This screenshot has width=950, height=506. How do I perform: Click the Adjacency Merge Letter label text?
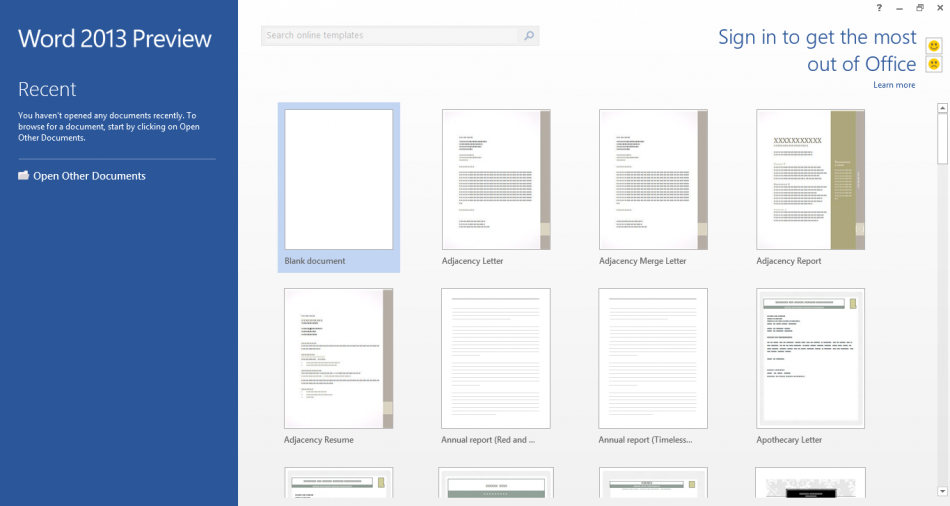coord(642,261)
